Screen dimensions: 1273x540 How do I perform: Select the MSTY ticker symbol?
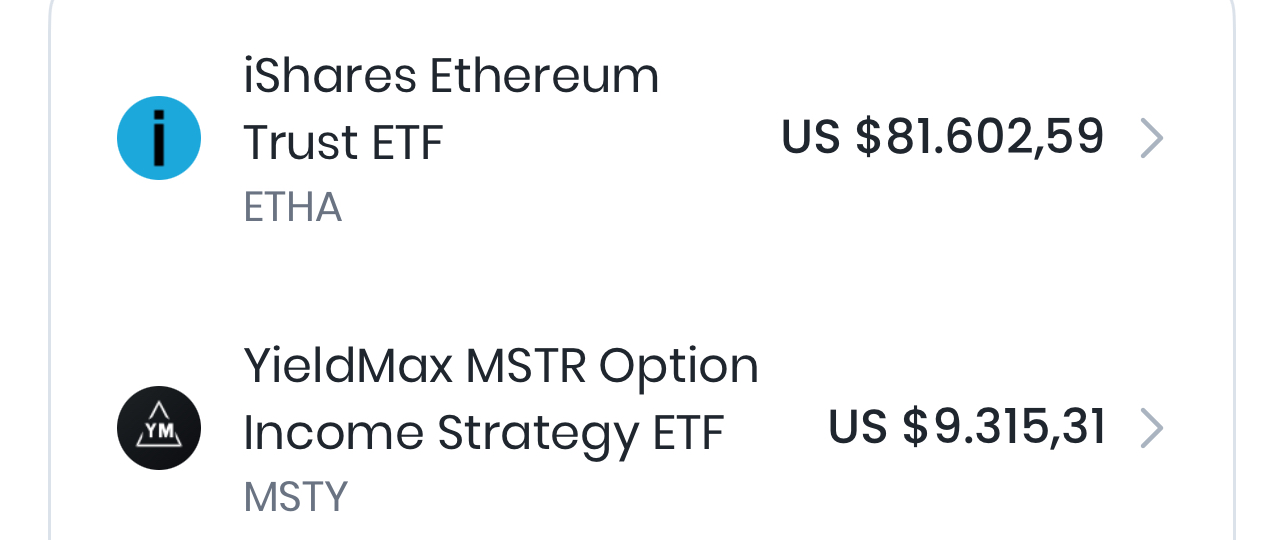click(x=296, y=497)
